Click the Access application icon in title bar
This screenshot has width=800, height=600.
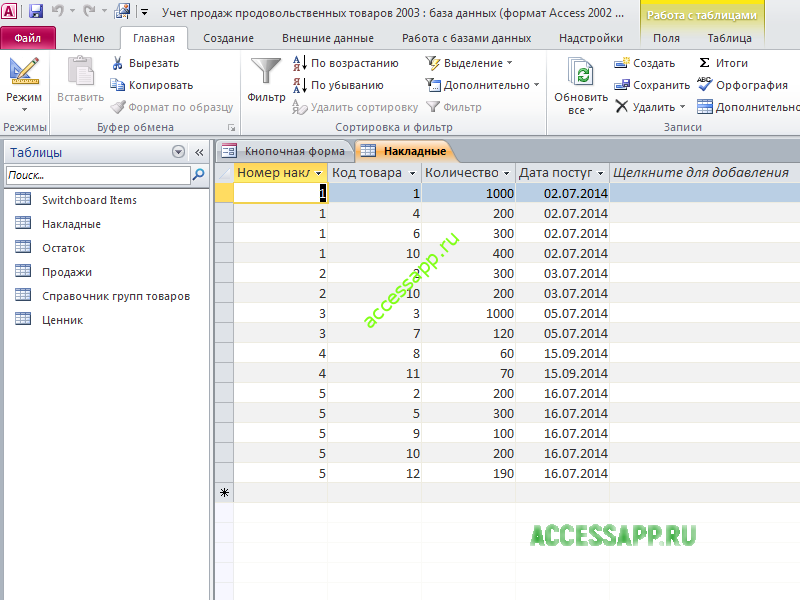pyautogui.click(x=10, y=11)
